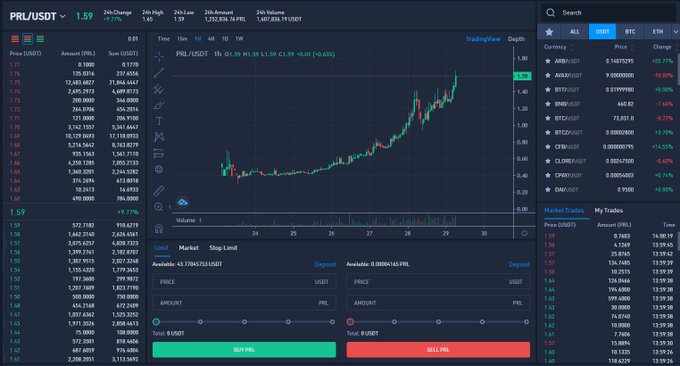Show both buy and sell orders view
680x366 pixels.
point(28,39)
